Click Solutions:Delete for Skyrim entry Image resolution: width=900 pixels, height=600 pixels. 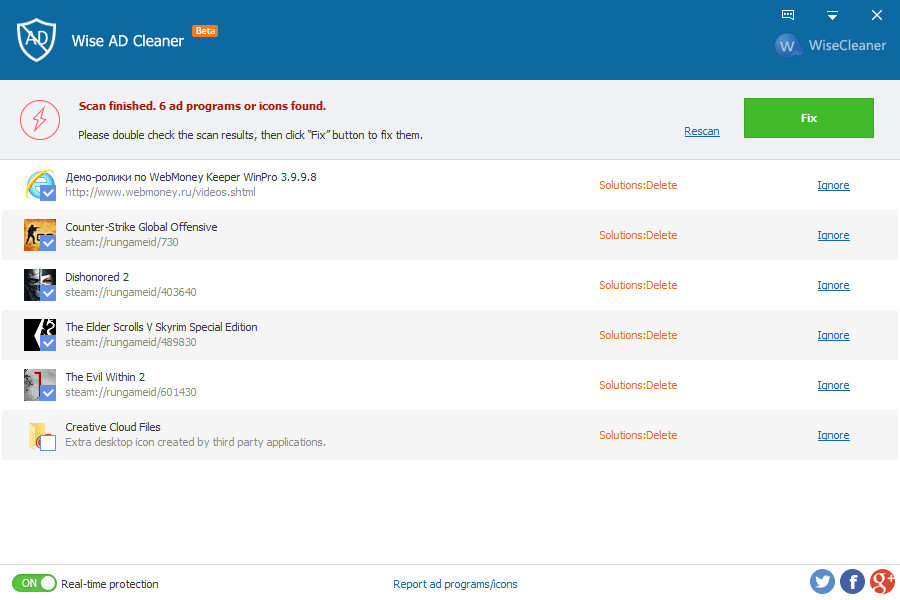(638, 335)
